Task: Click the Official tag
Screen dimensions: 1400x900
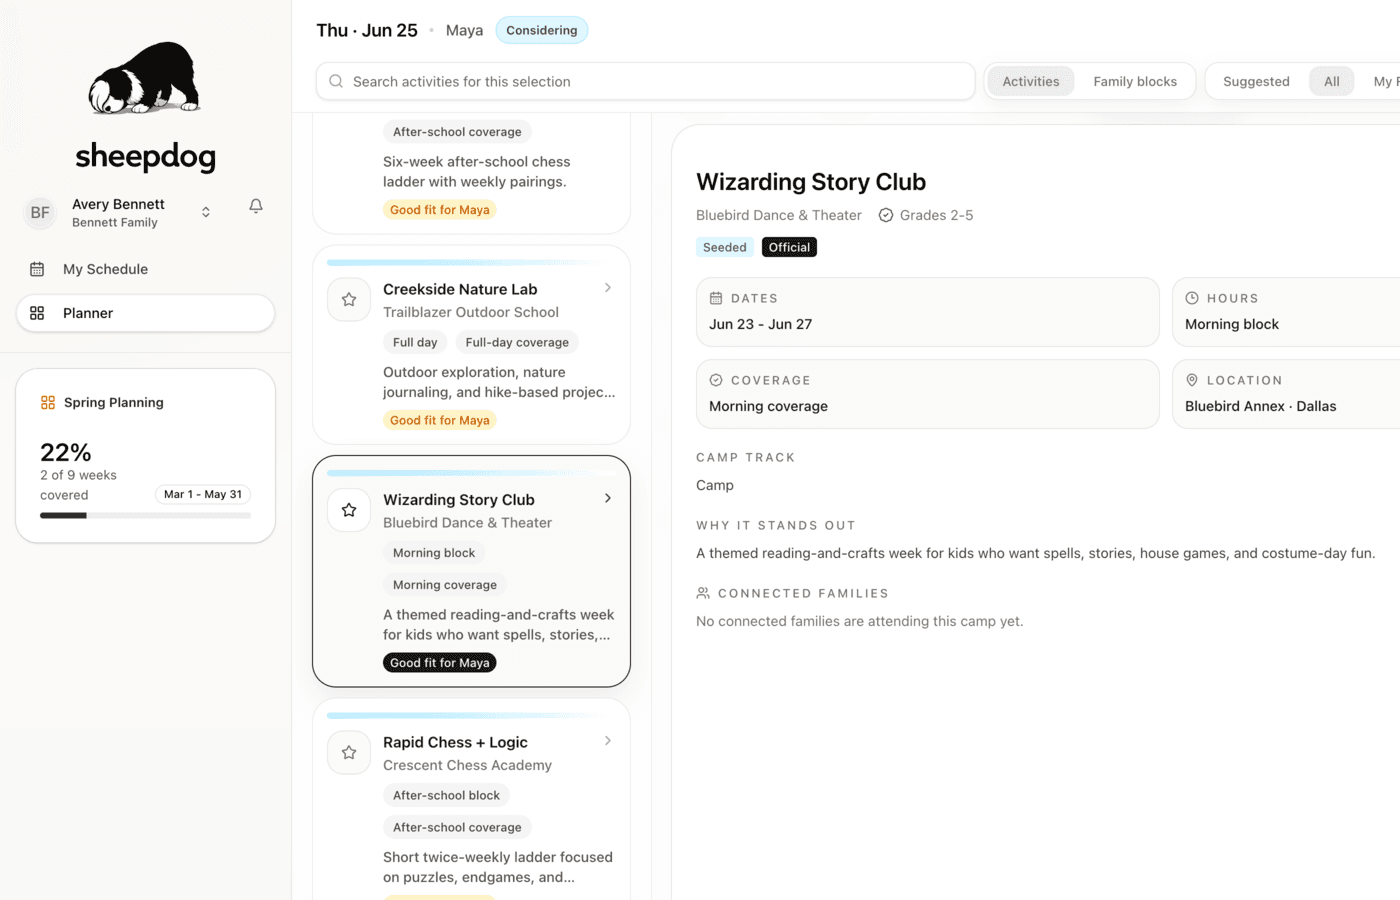Action: pyautogui.click(x=789, y=247)
